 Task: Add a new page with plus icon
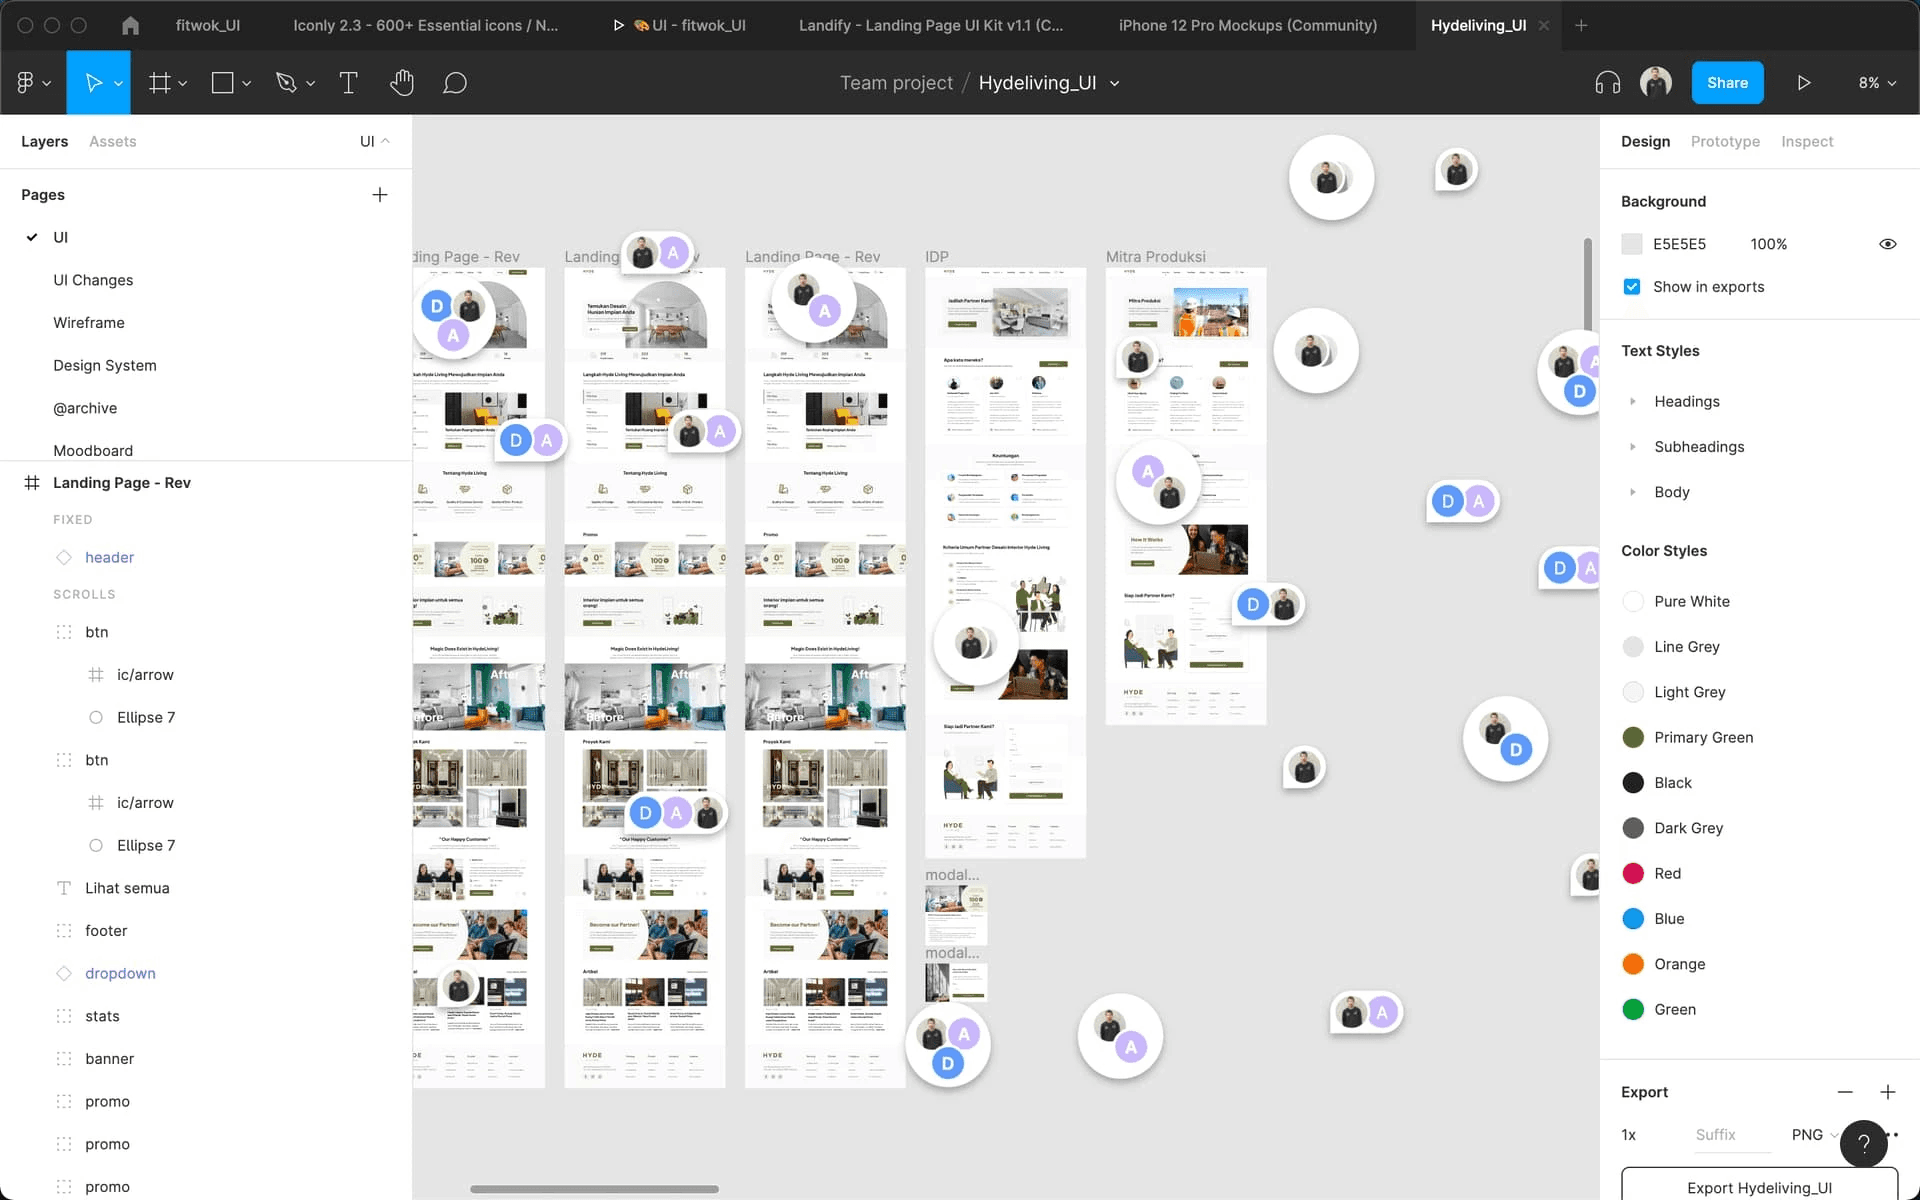point(380,195)
